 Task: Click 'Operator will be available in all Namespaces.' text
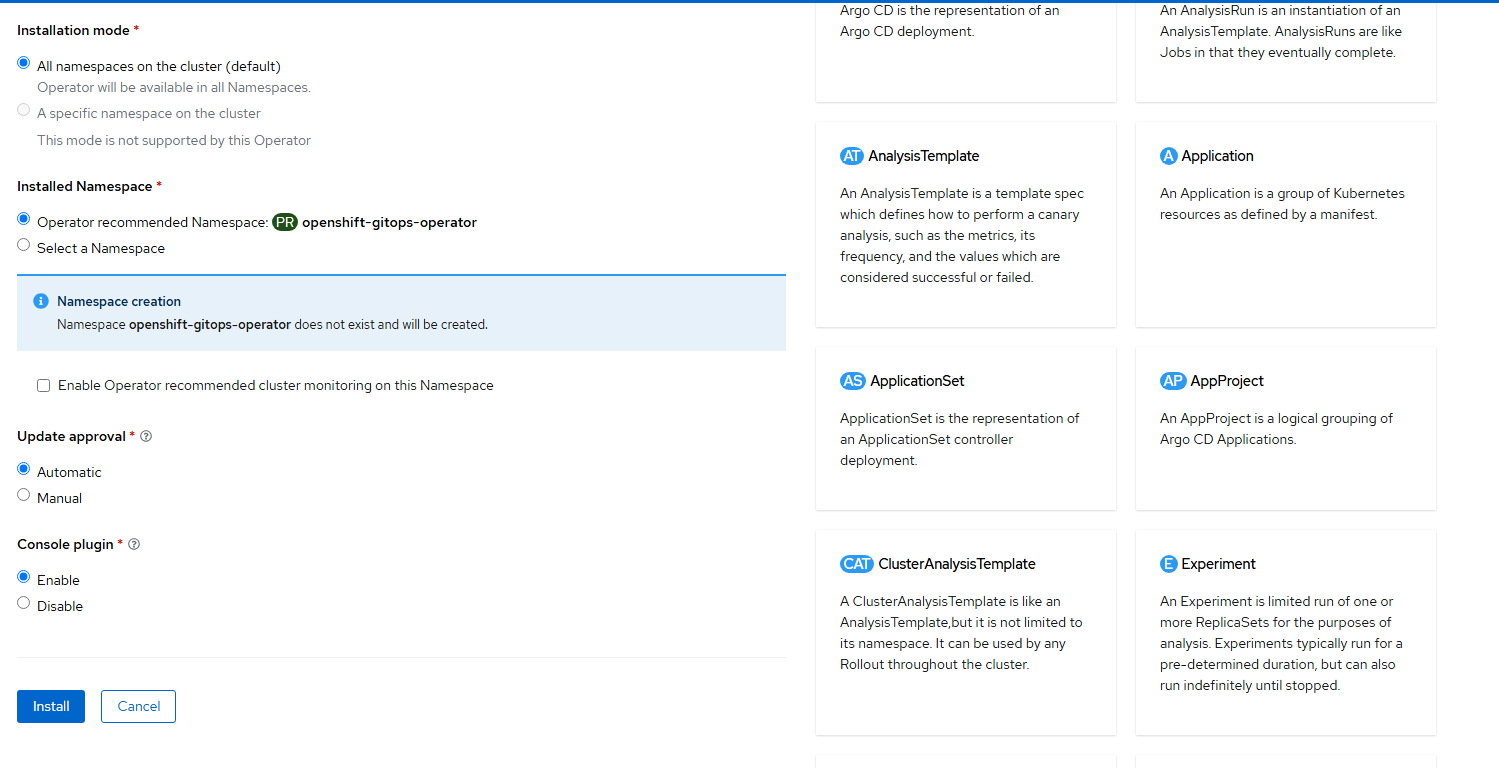[174, 87]
